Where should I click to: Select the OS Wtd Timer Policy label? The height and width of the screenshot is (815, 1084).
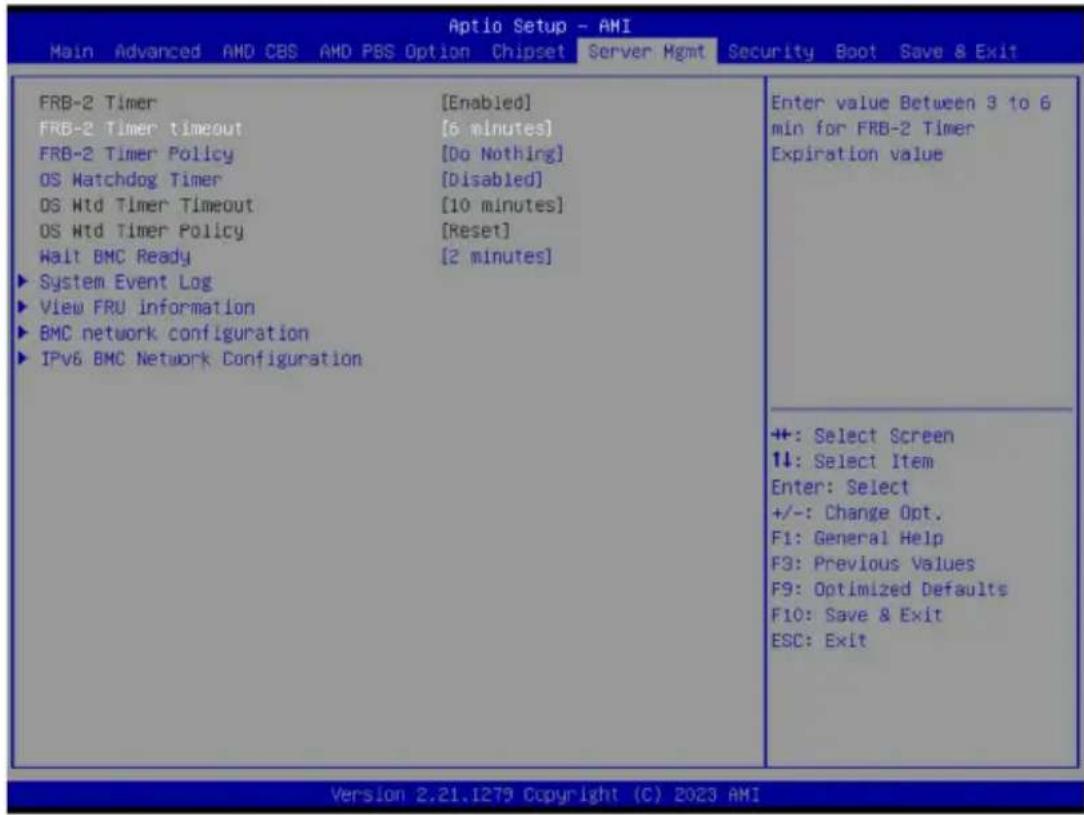tap(142, 231)
